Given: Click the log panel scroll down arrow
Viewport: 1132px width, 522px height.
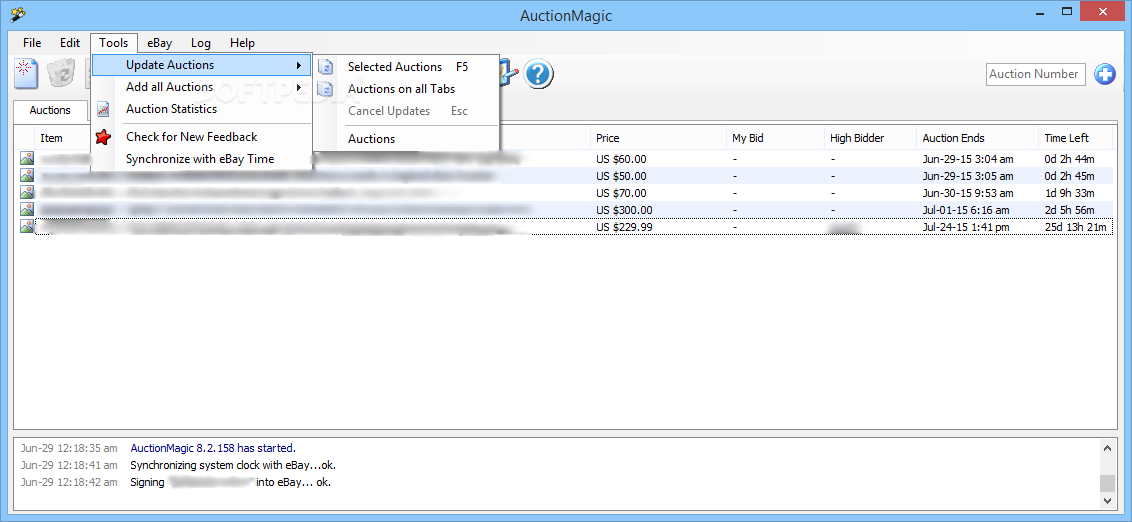Looking at the screenshot, I should (1108, 500).
